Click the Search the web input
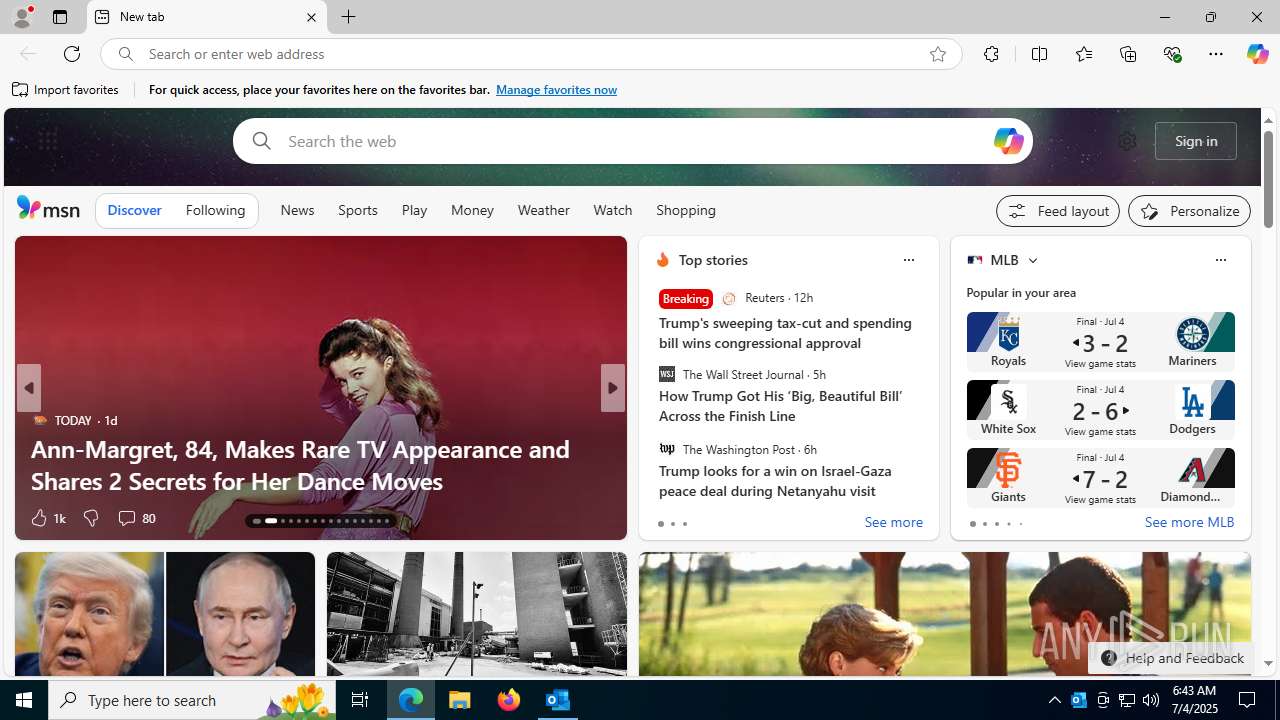This screenshot has height=720, width=1280. [x=632, y=141]
